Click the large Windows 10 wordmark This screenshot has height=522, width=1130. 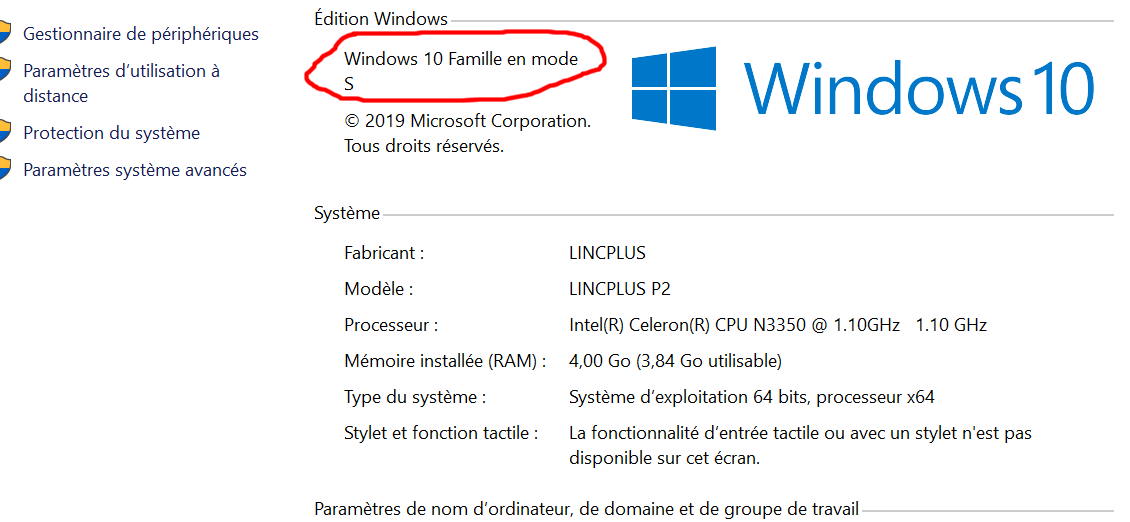point(920,88)
